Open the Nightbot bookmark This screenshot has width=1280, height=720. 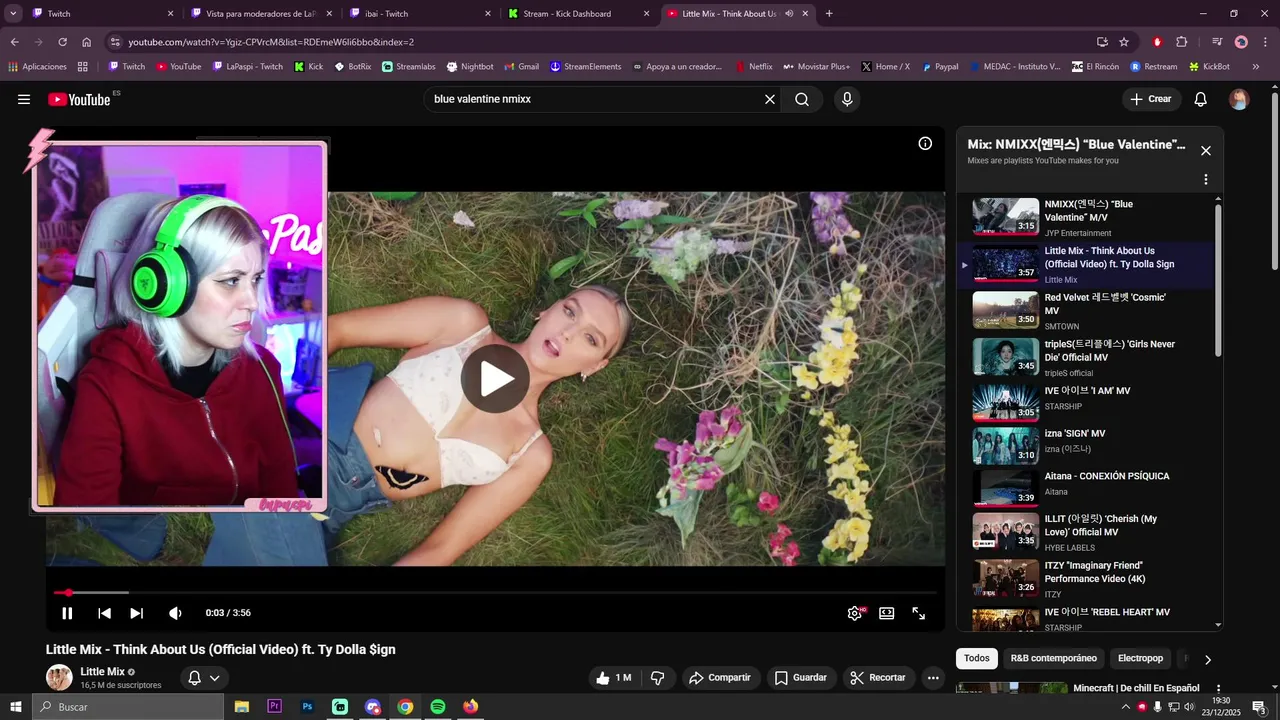[470, 67]
